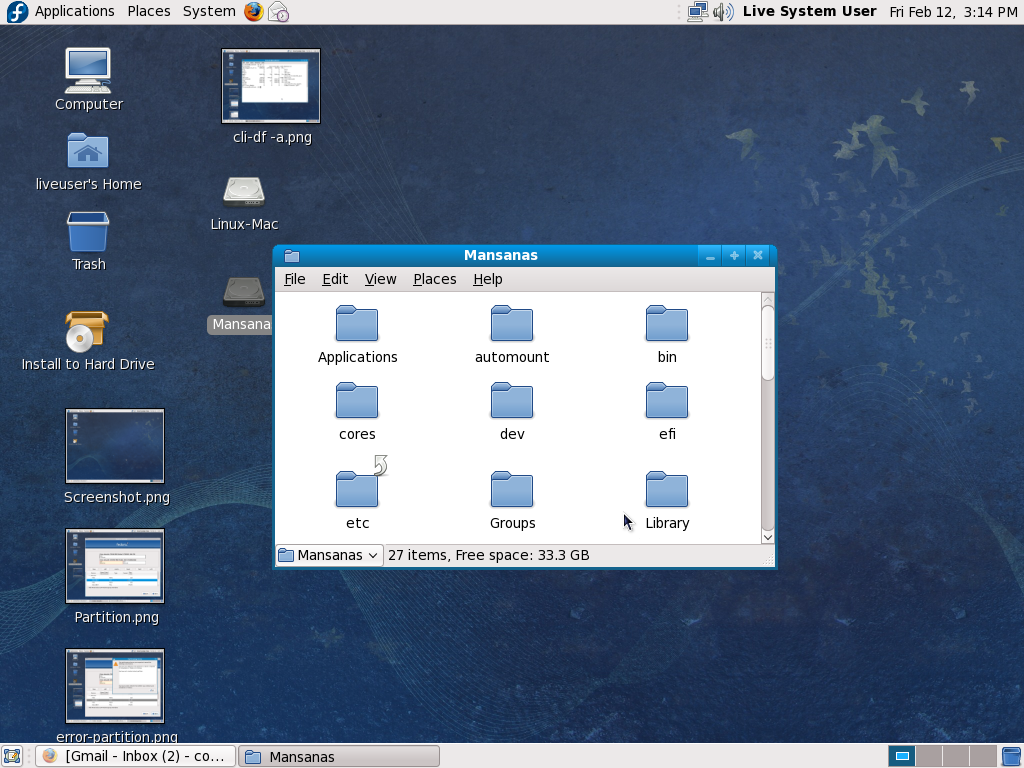Select the Library folder icon
The height and width of the screenshot is (768, 1024).
click(x=666, y=489)
